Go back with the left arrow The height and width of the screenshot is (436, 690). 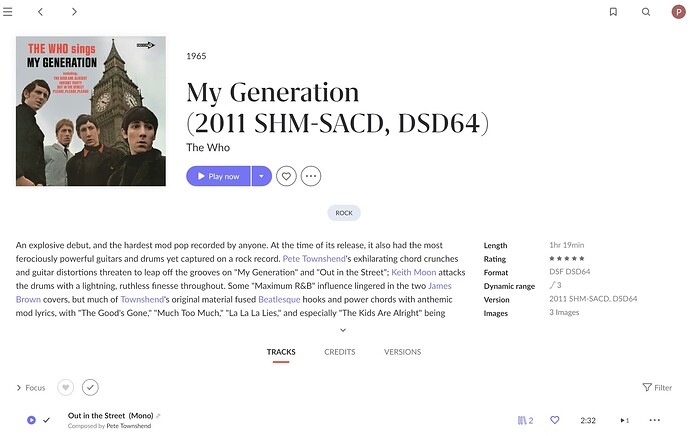pyautogui.click(x=40, y=12)
